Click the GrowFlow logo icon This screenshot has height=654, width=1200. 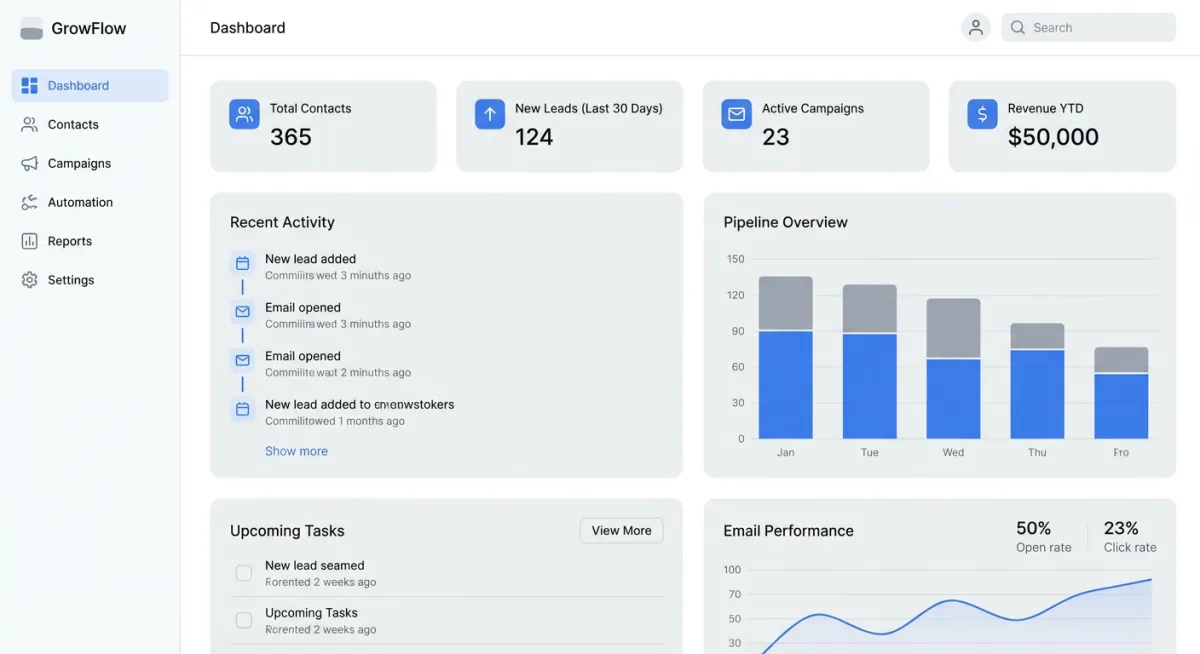tap(31, 28)
